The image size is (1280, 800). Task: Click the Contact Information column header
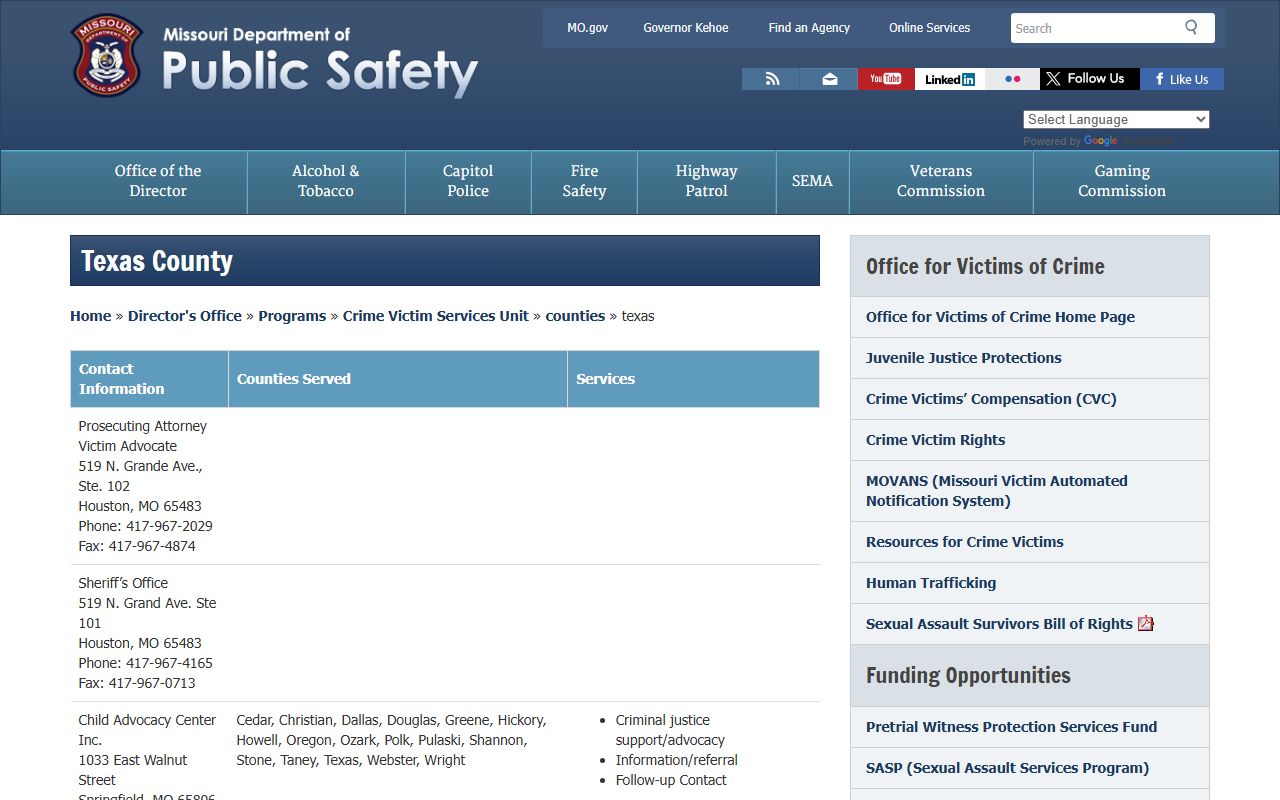(x=149, y=379)
